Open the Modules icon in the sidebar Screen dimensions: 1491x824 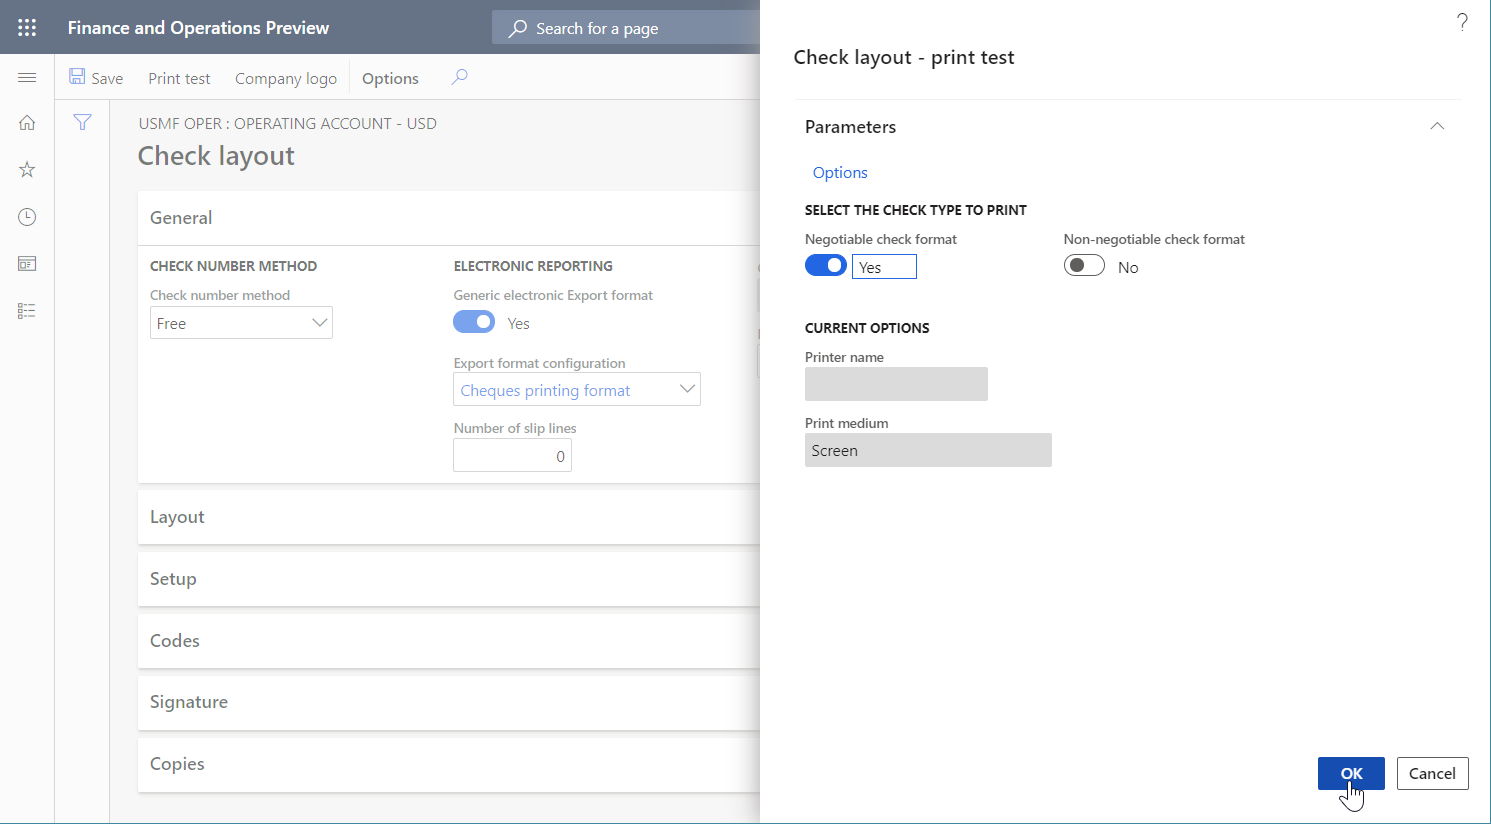[26, 310]
